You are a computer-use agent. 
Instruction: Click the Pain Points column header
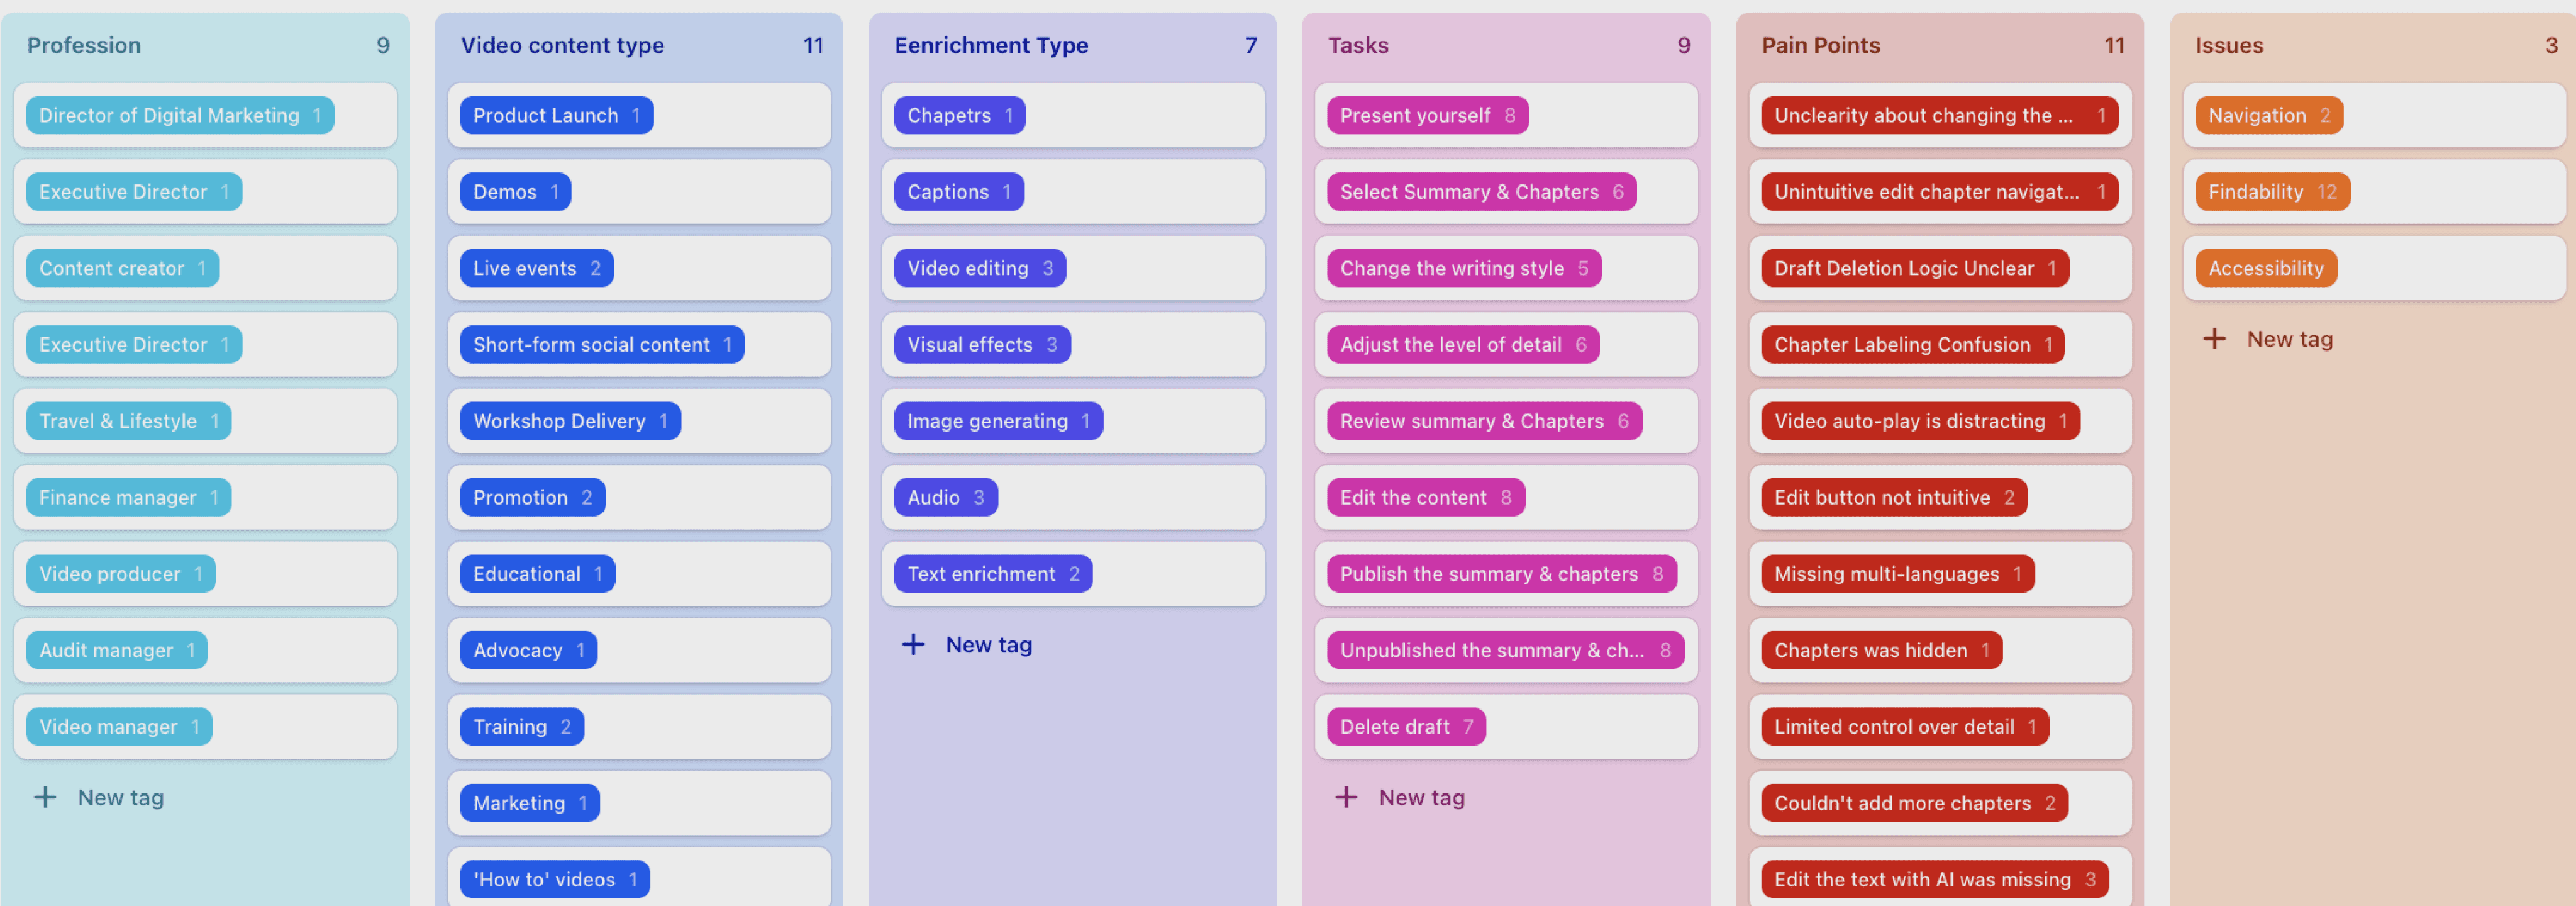[1820, 45]
